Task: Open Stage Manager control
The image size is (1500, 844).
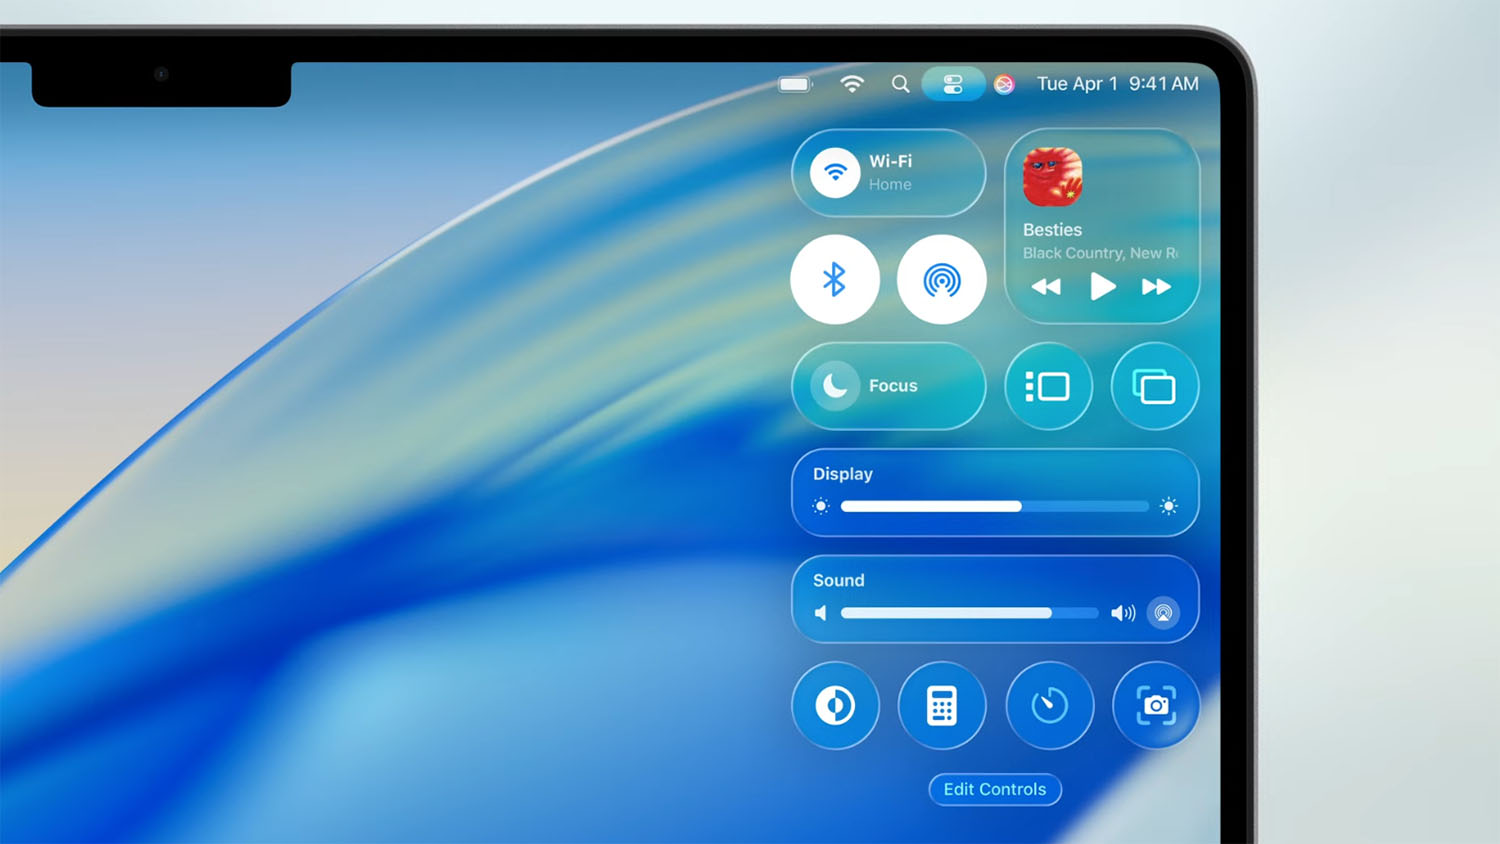Action: point(1048,386)
